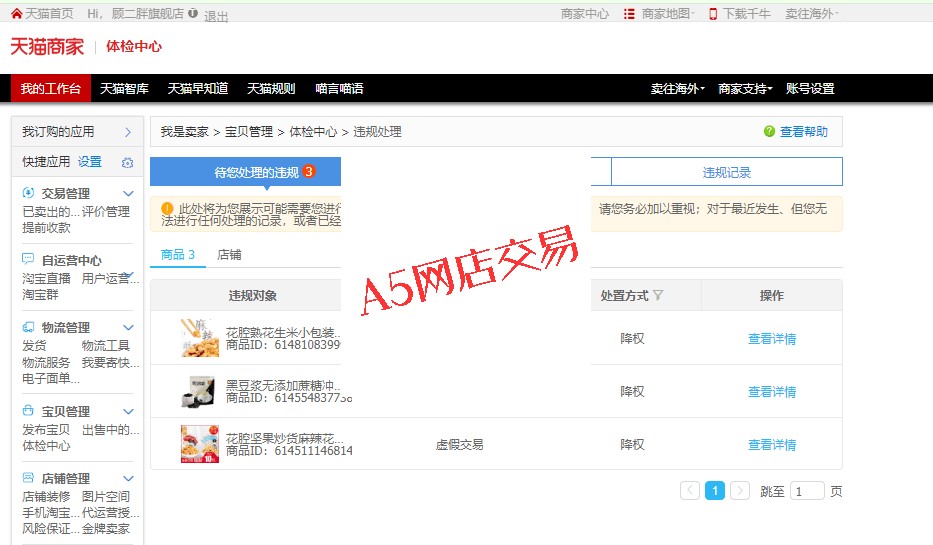Screen dimensions: 933x545
Task: Select the 商品 3 sub-tab
Action: pyautogui.click(x=178, y=255)
